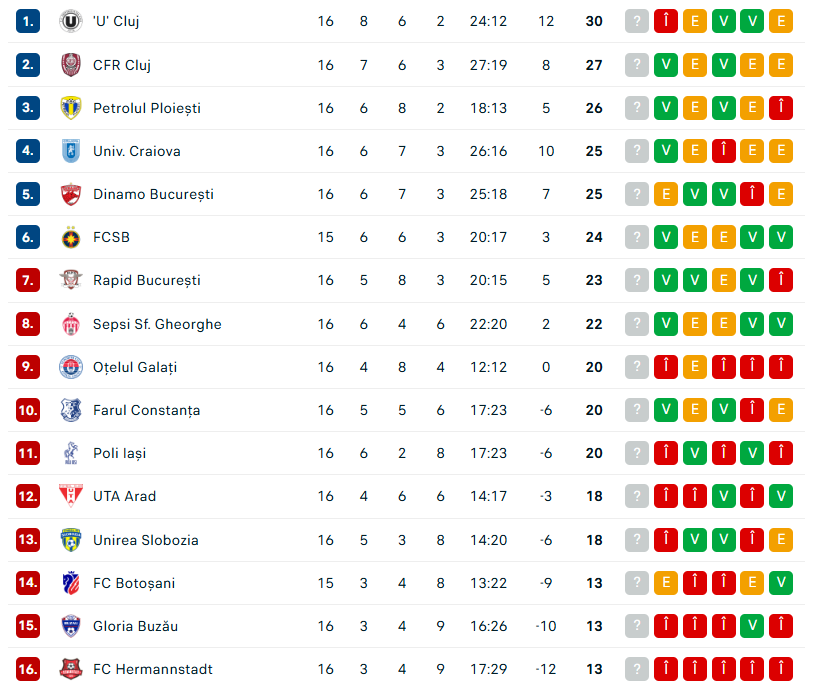817x690 pixels.
Task: Click 'U' Cluj's red Î form badge
Action: (666, 21)
